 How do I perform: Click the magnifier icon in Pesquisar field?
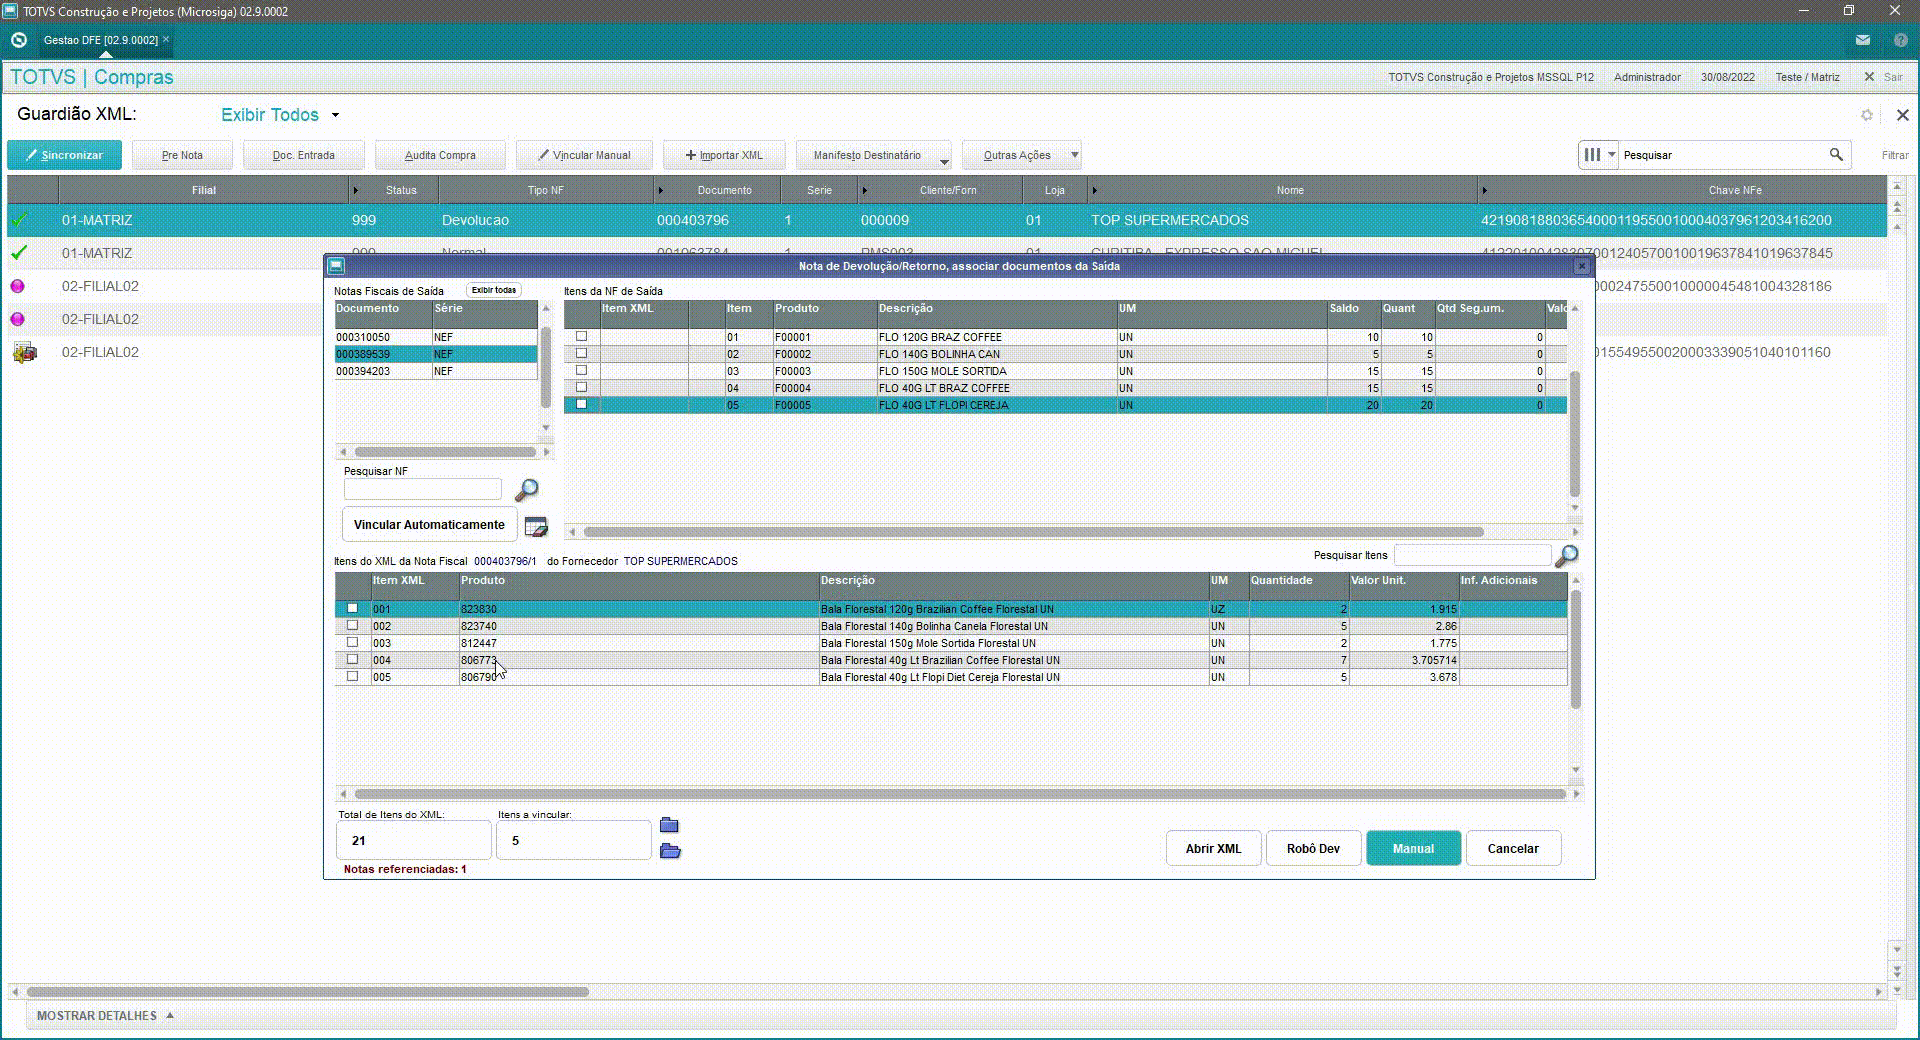pyautogui.click(x=1836, y=155)
